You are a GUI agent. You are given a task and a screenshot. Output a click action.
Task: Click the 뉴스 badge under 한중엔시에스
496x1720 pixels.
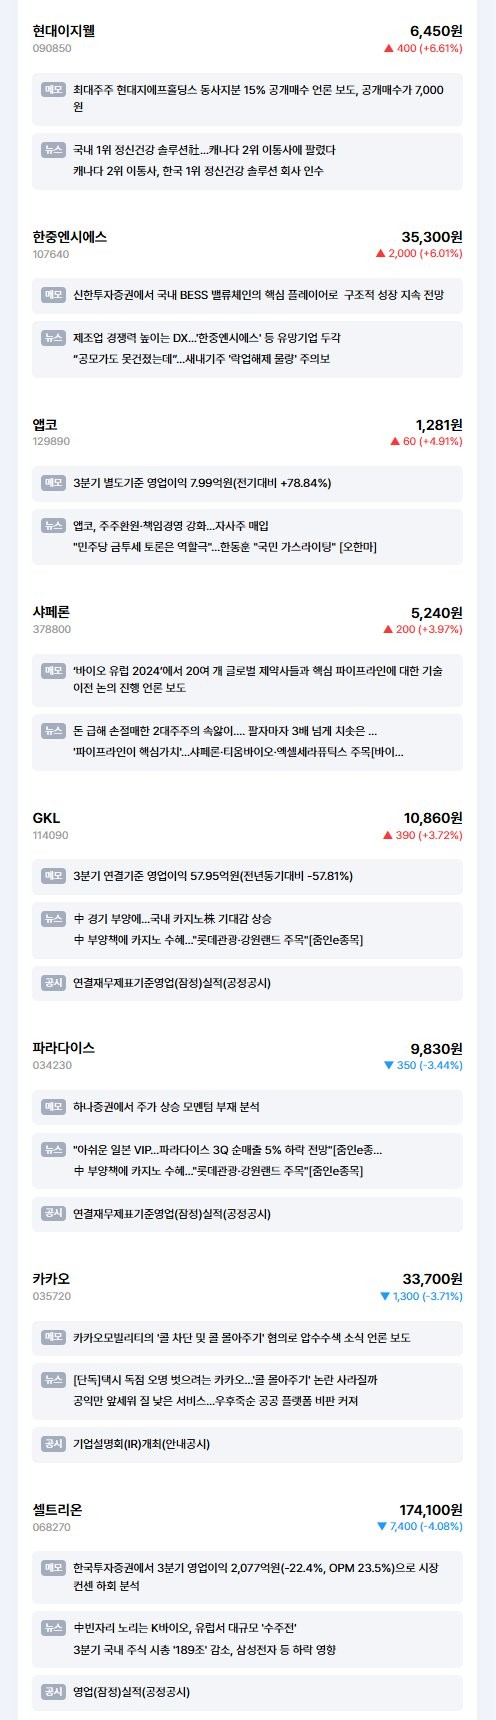(x=54, y=338)
